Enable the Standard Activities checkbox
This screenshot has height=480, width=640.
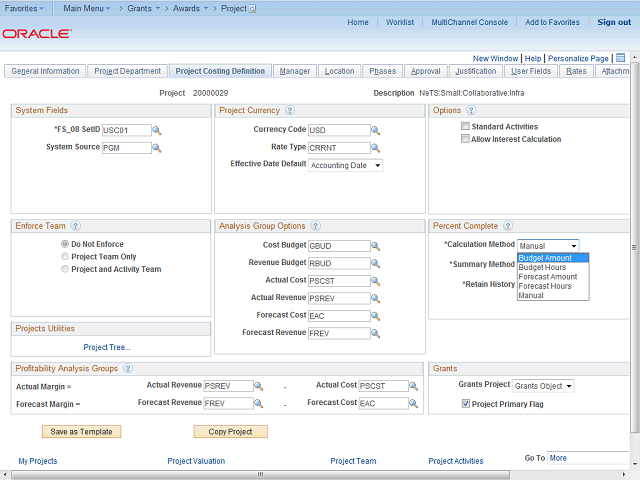(x=465, y=127)
